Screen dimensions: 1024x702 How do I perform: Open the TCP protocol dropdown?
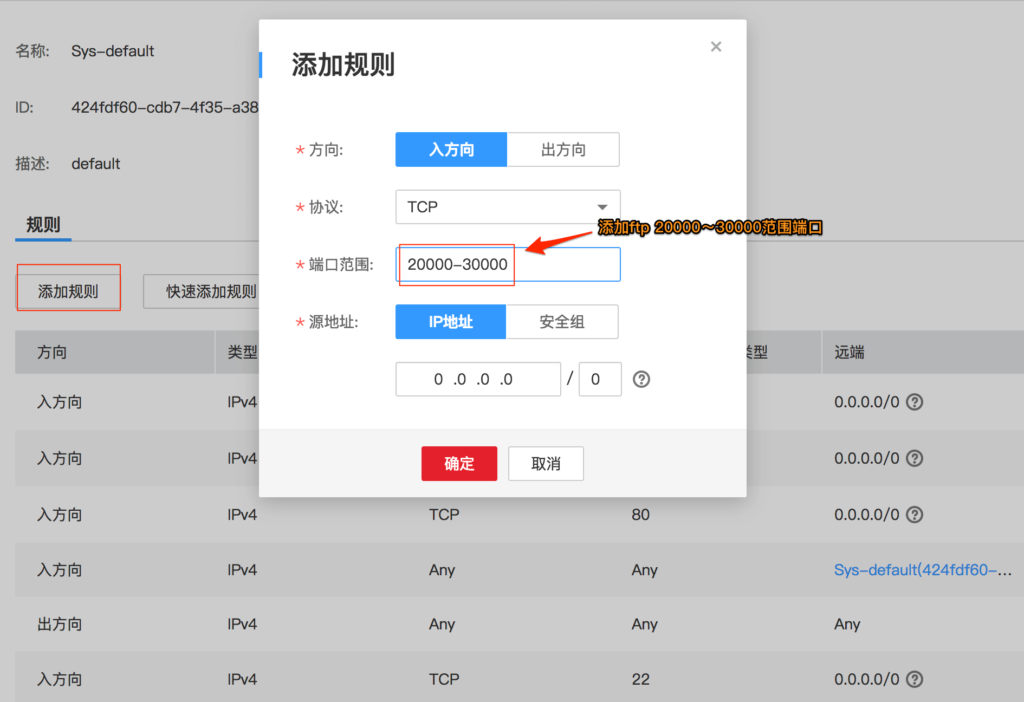[508, 207]
